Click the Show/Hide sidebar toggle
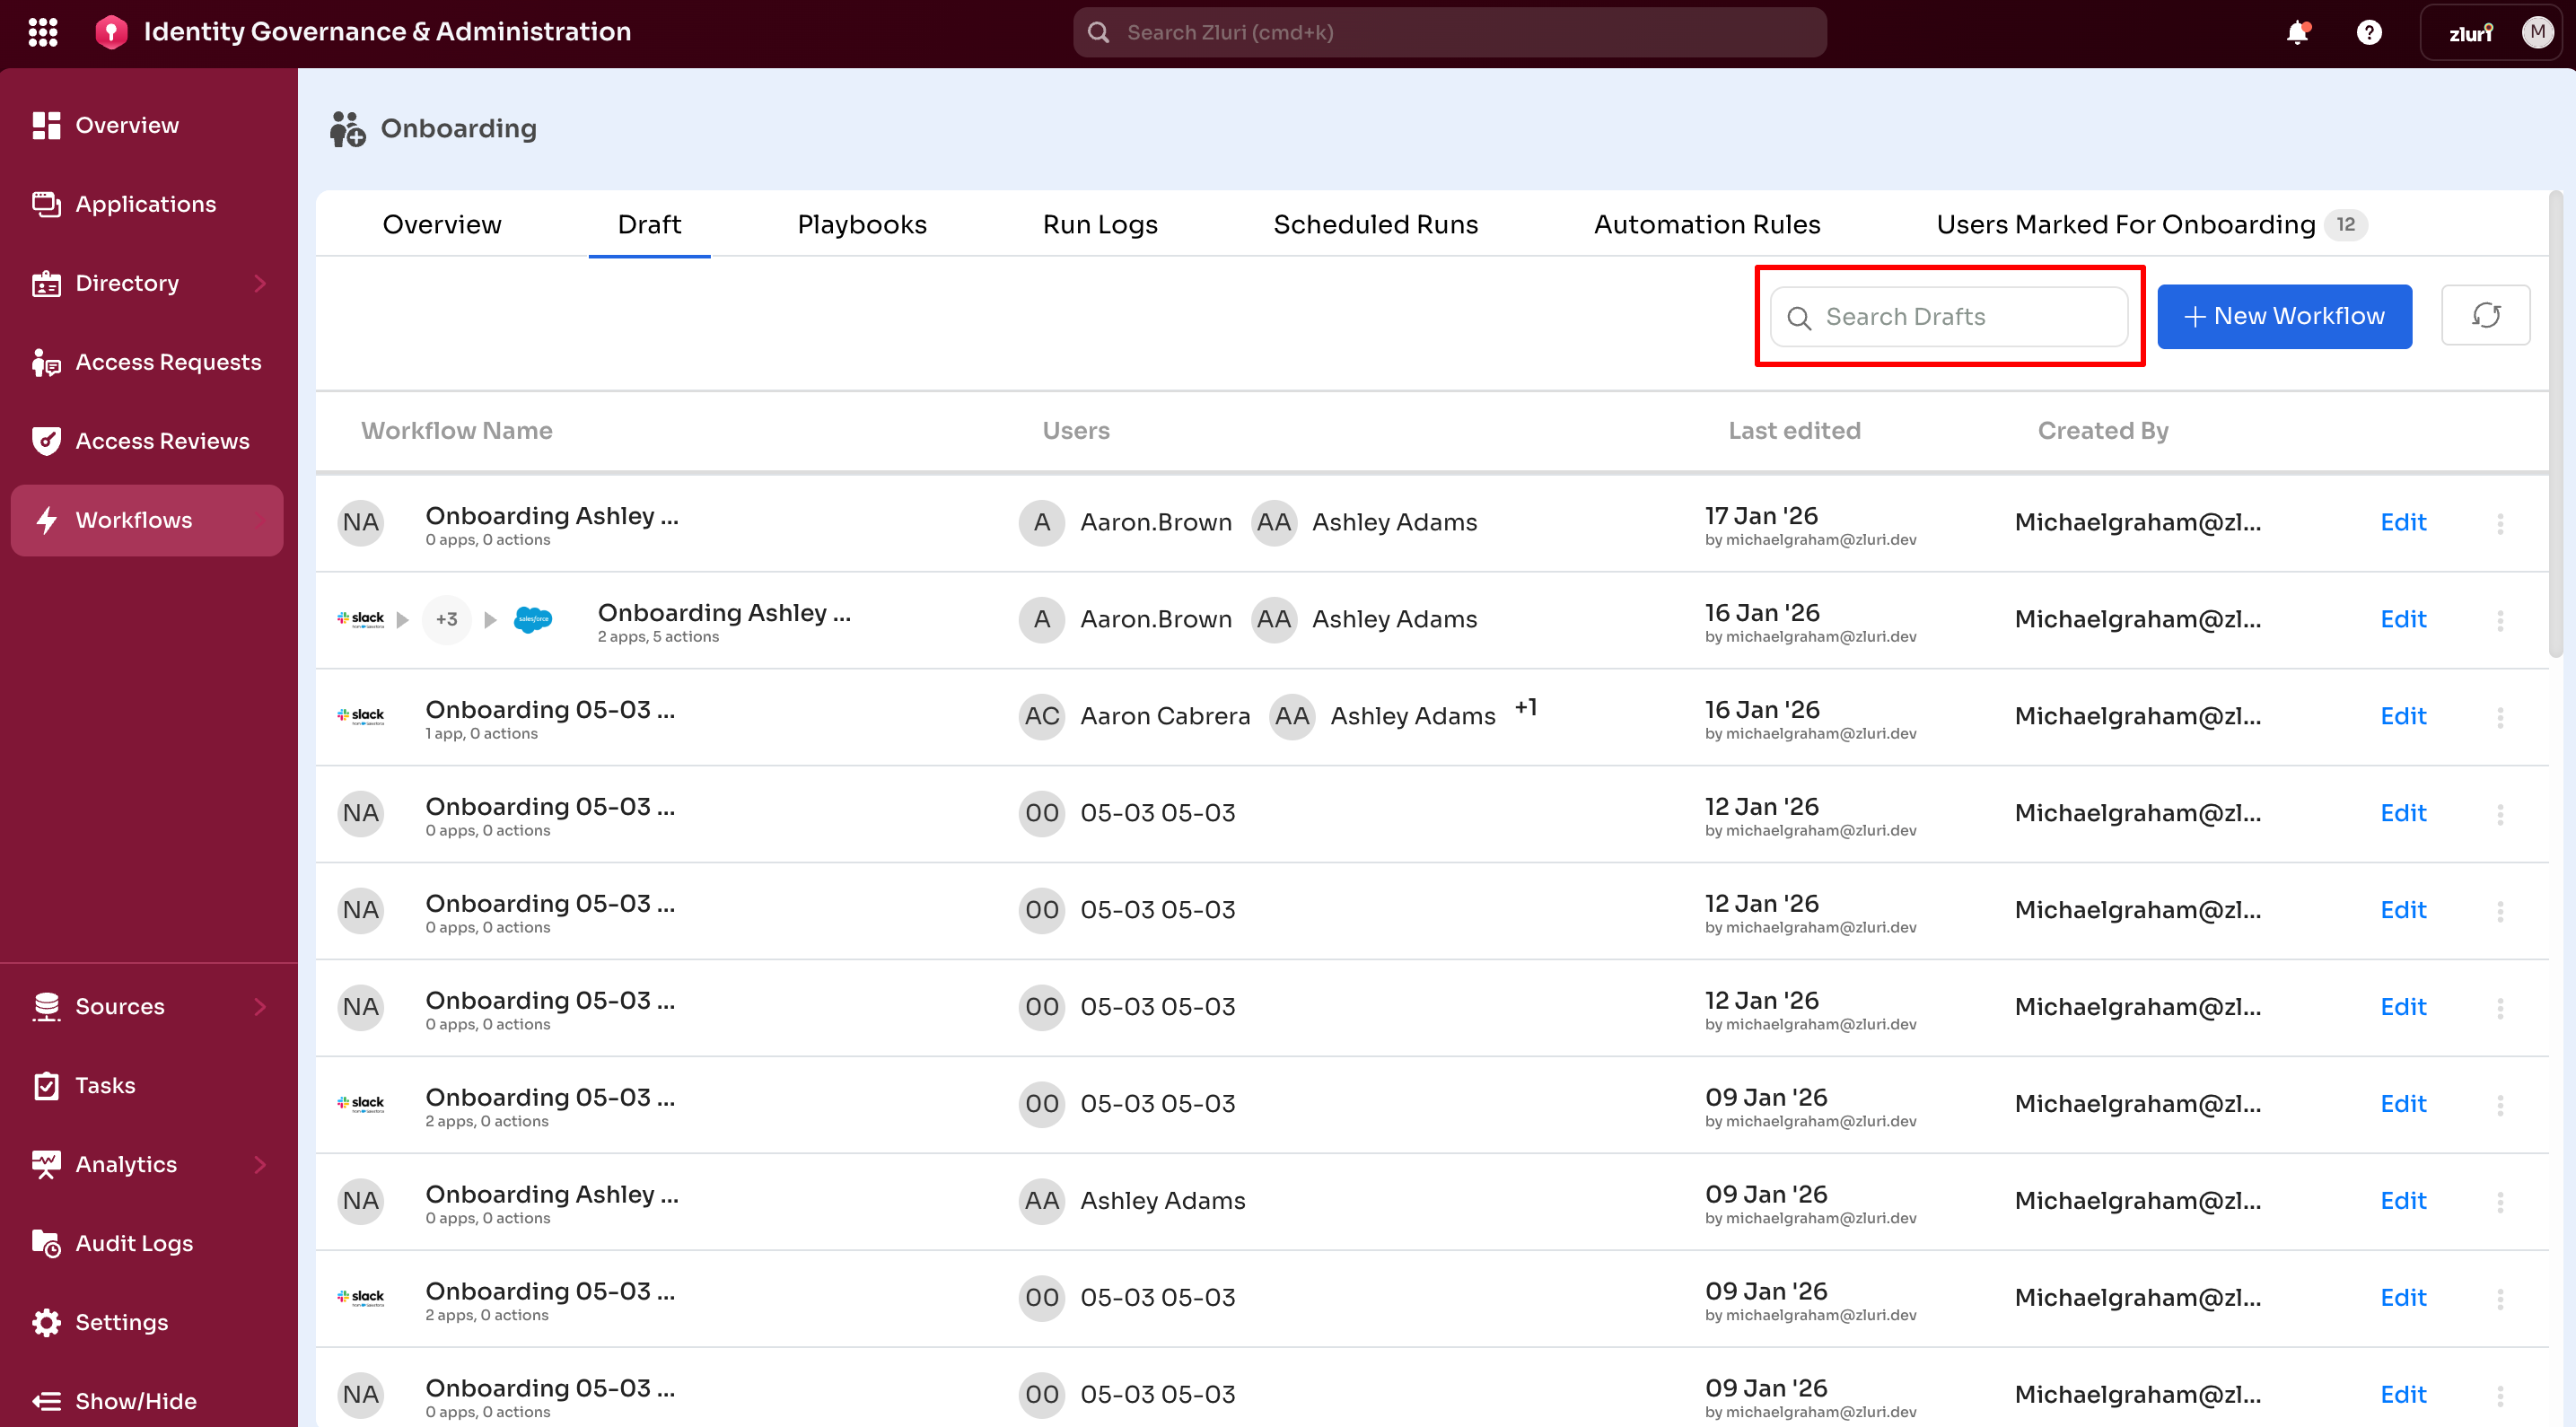The height and width of the screenshot is (1427, 2576). click(135, 1400)
